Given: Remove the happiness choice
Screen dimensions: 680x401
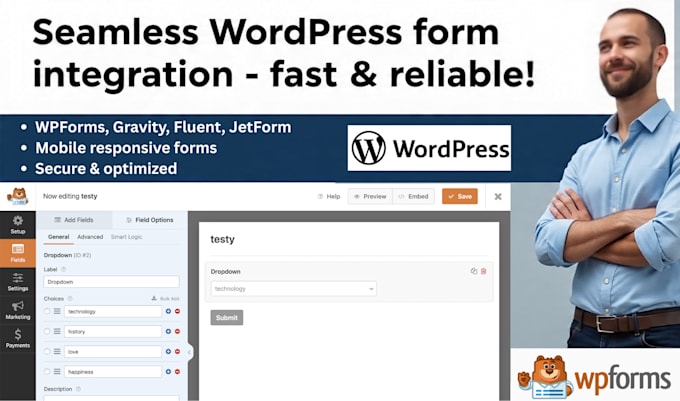Looking at the screenshot, I should tap(177, 372).
